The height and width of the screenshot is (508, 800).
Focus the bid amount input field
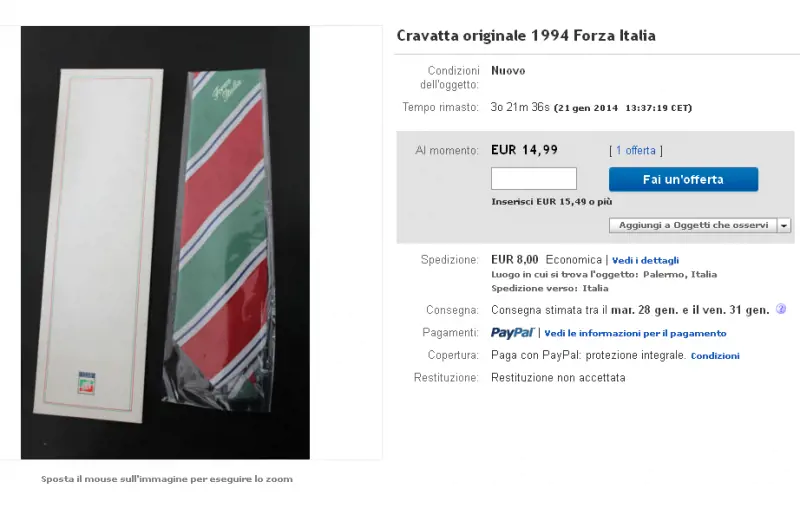[x=534, y=179]
